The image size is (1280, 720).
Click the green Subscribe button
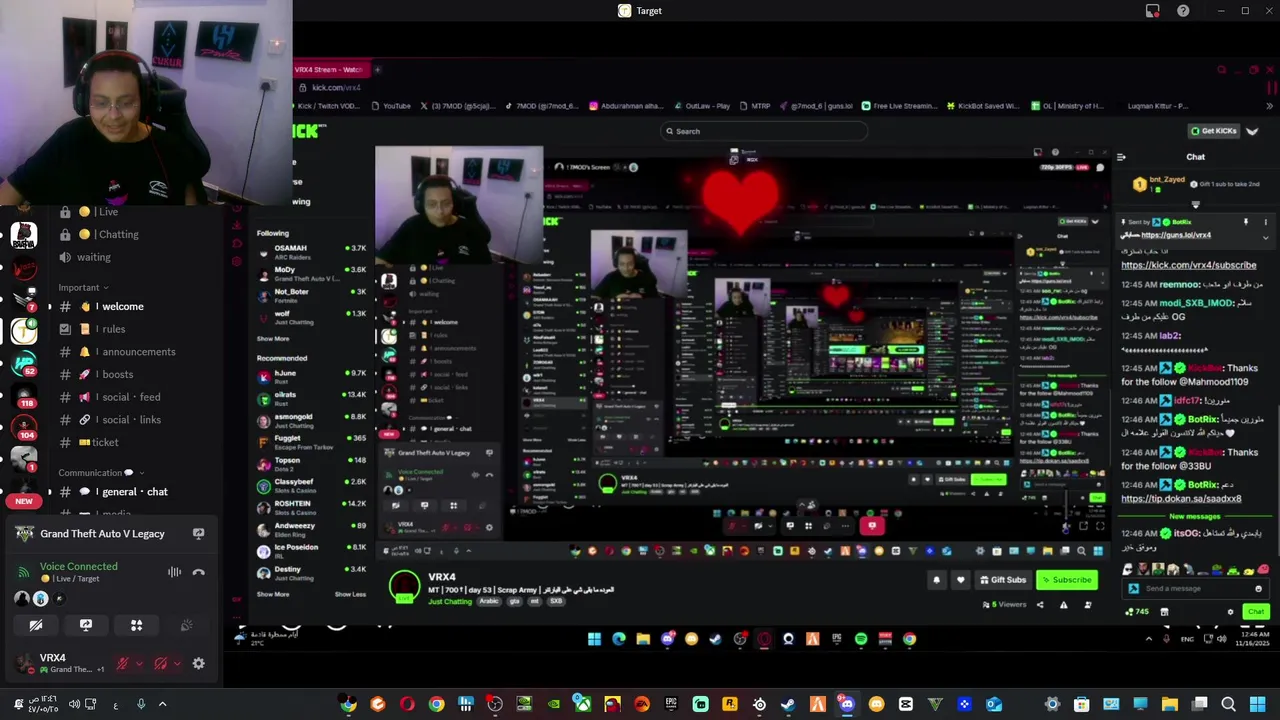tap(1066, 580)
